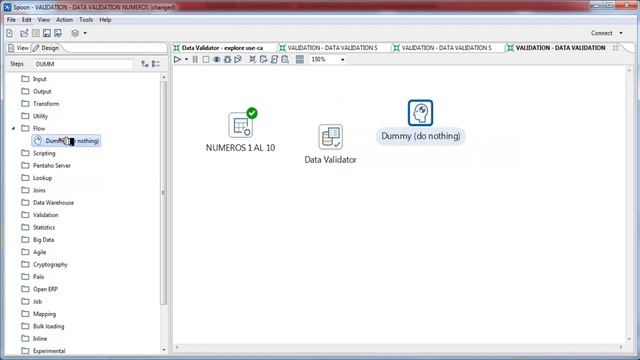Click the Verify transformation icon
640x360 pixels.
pyautogui.click(x=253, y=60)
